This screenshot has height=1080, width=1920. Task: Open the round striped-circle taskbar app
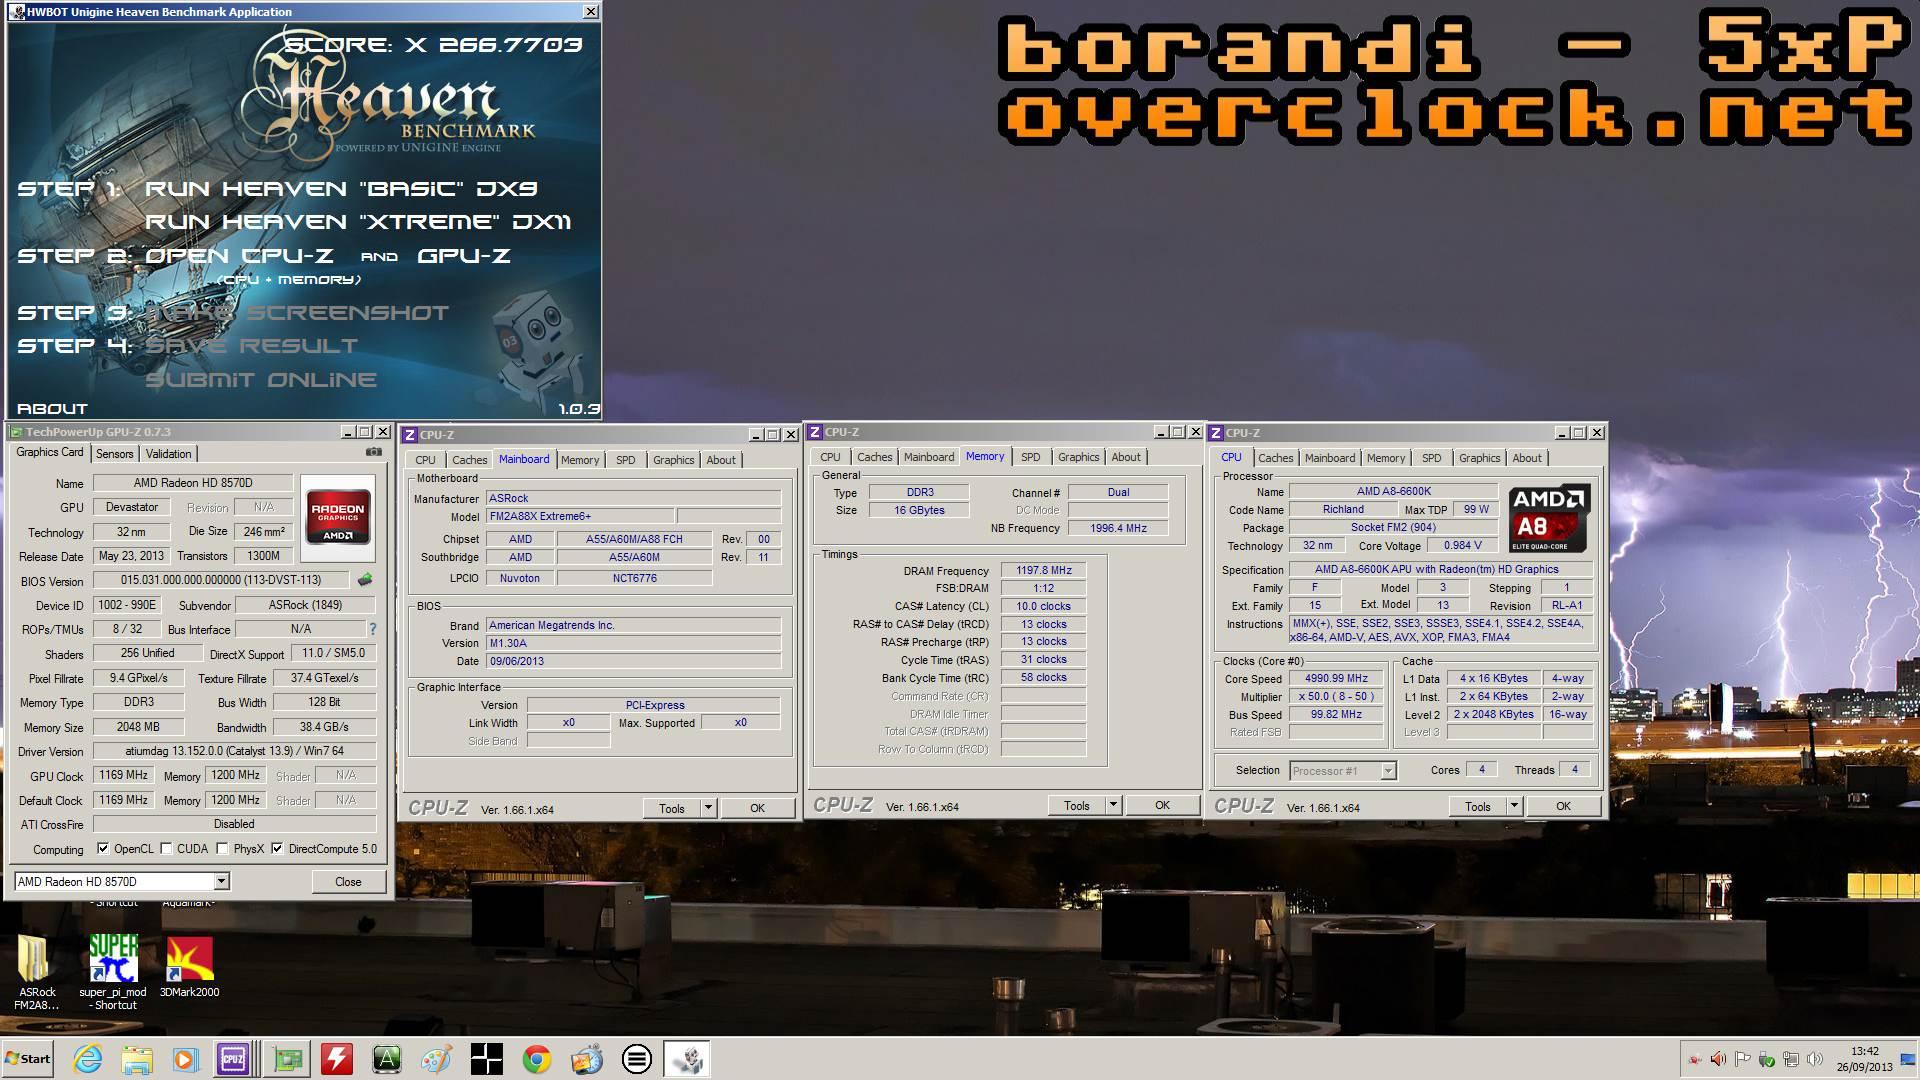[x=636, y=1059]
